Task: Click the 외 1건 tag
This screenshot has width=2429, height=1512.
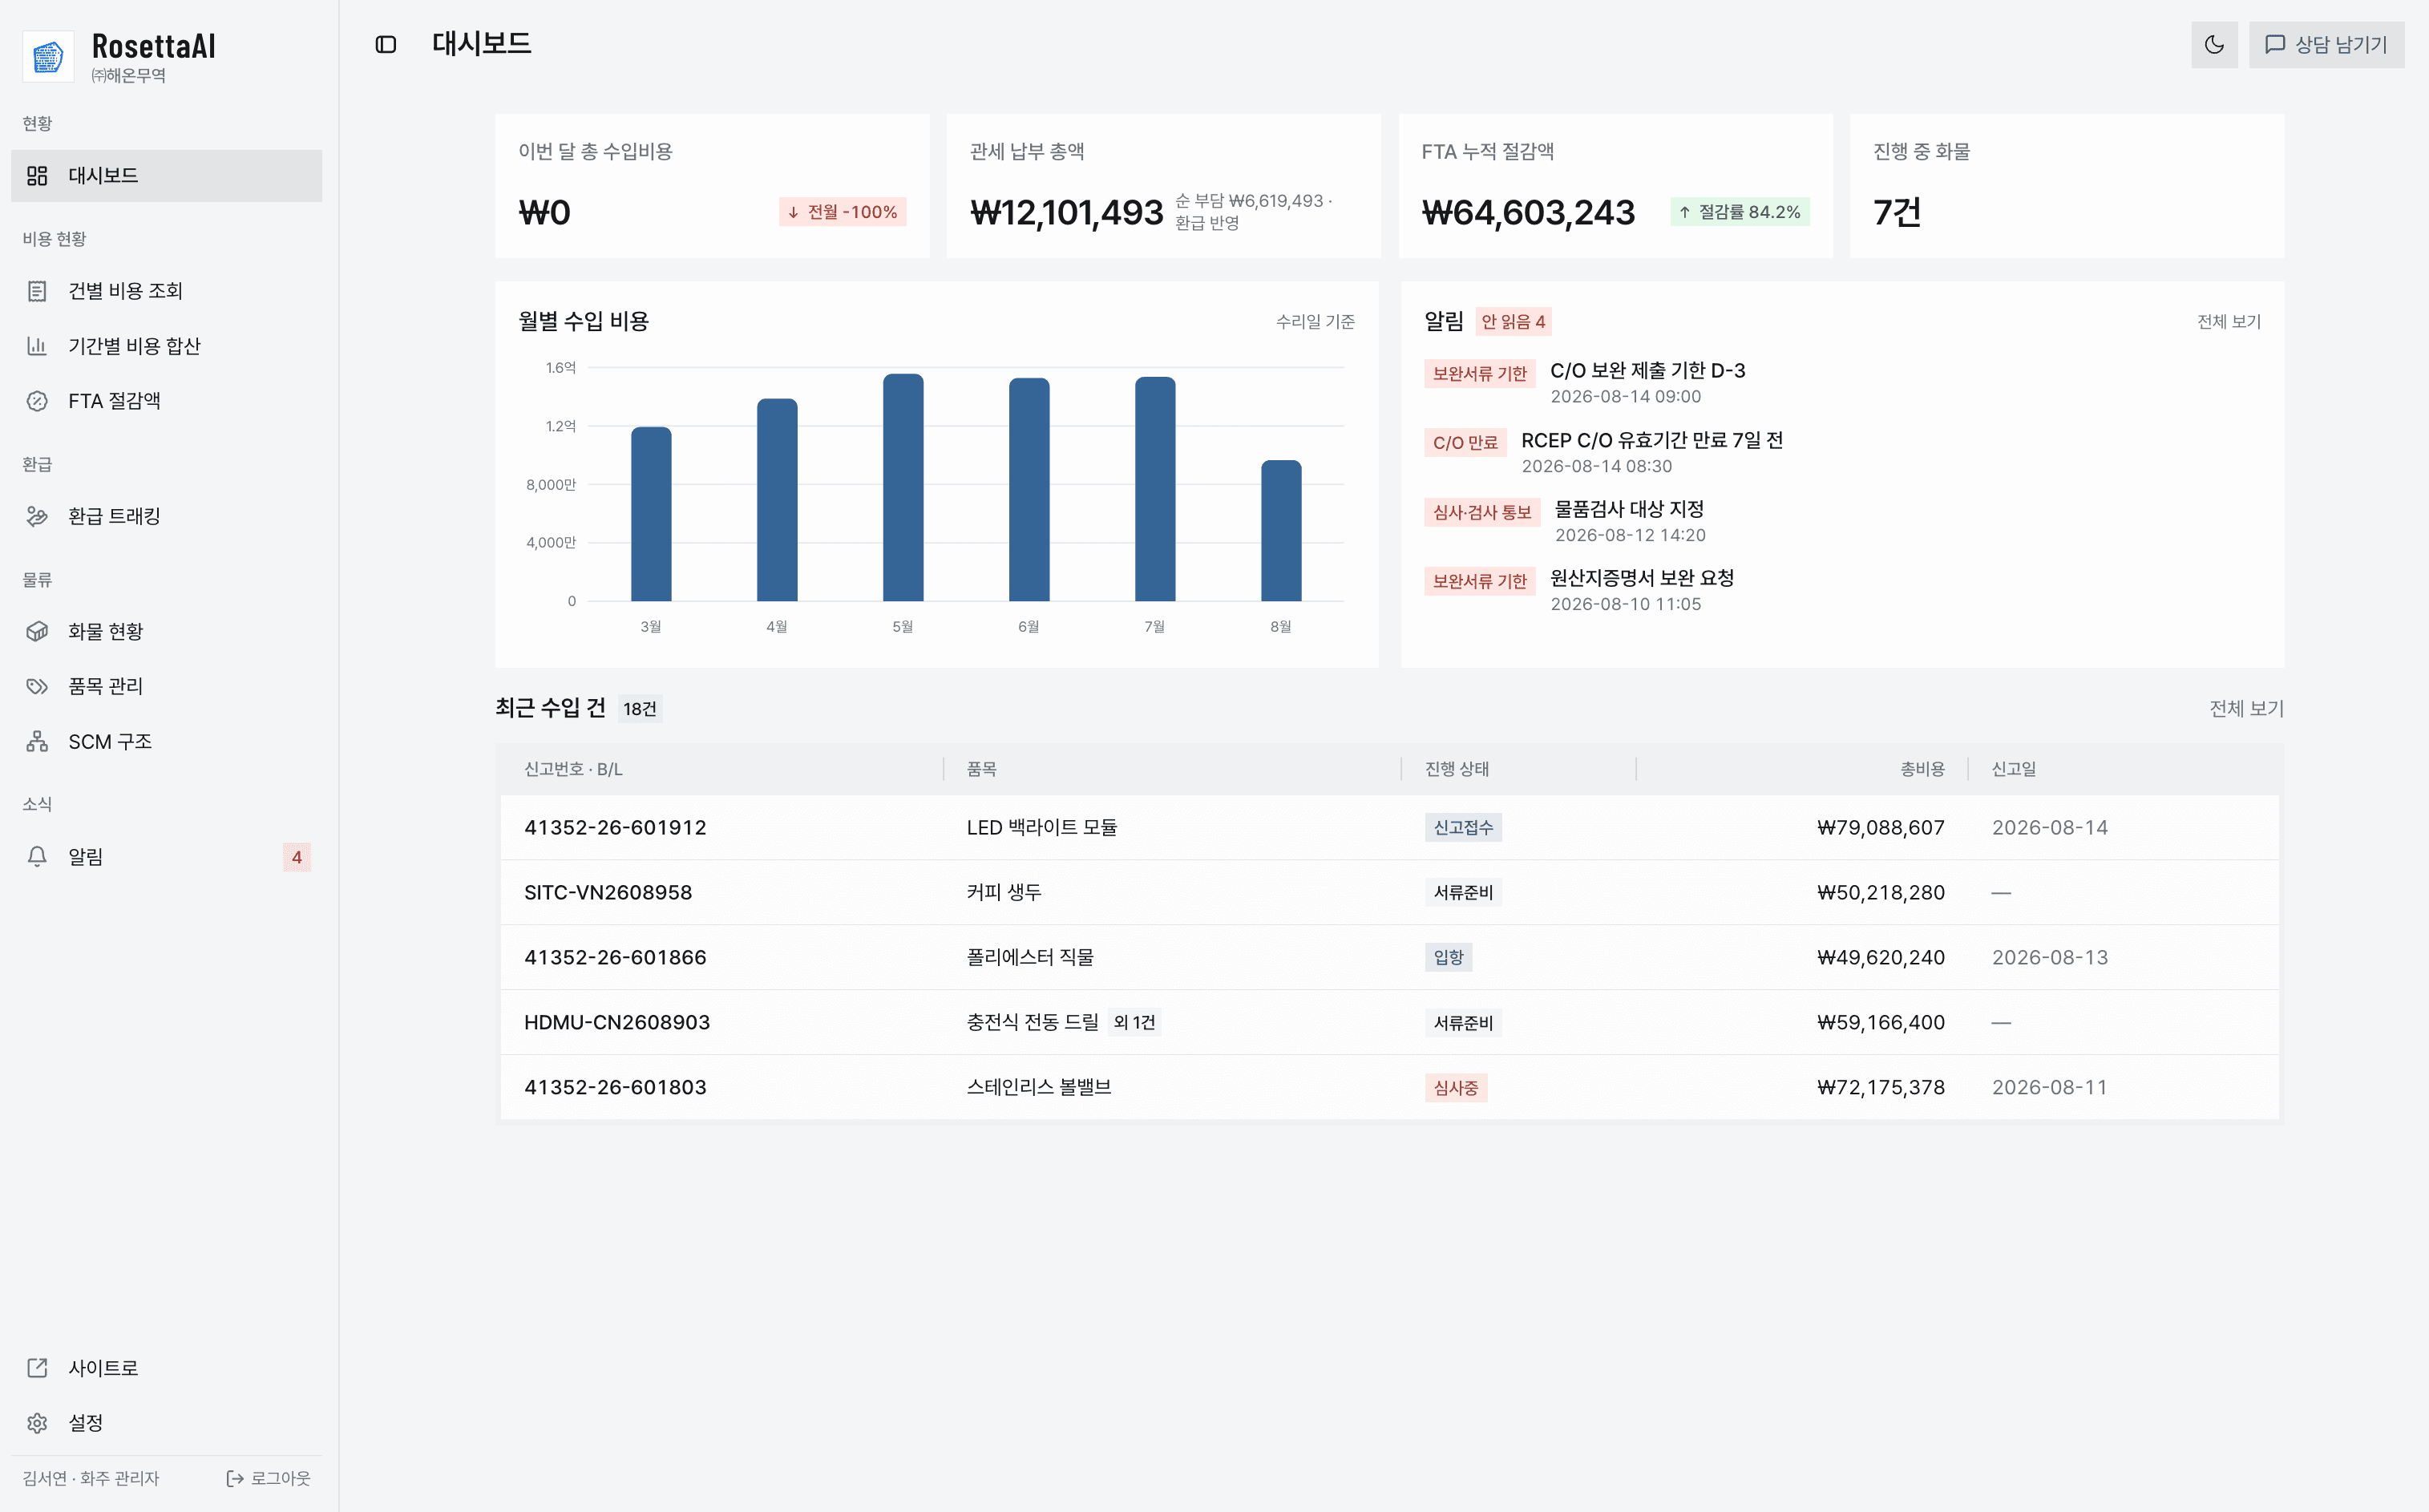Action: point(1134,1022)
